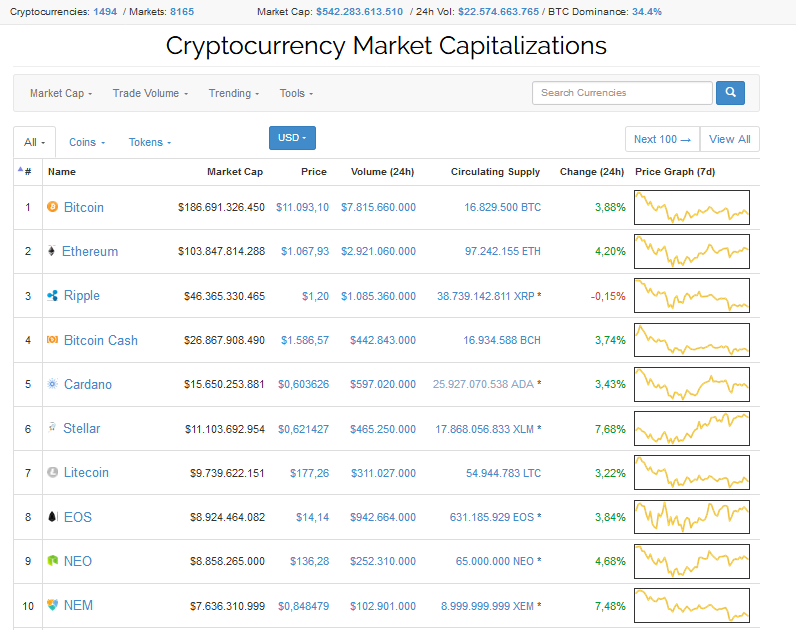Open the Bitcoin Cash name link
Image resolution: width=796 pixels, height=630 pixels.
(x=101, y=340)
